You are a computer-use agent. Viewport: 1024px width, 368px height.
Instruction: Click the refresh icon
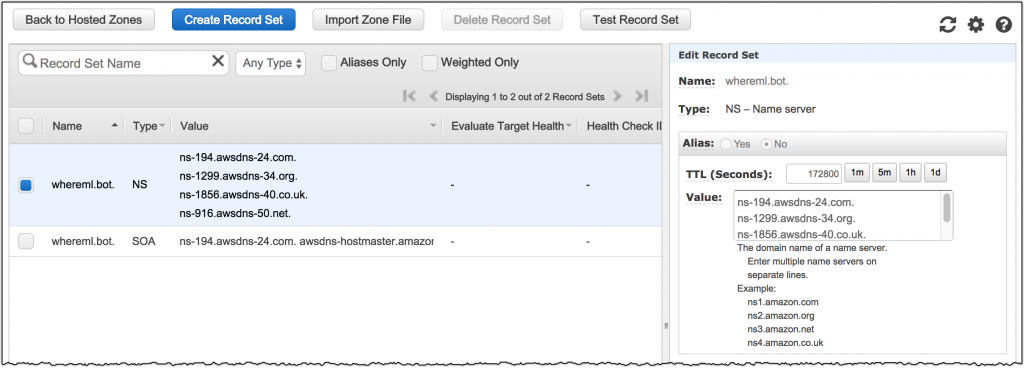click(x=947, y=25)
